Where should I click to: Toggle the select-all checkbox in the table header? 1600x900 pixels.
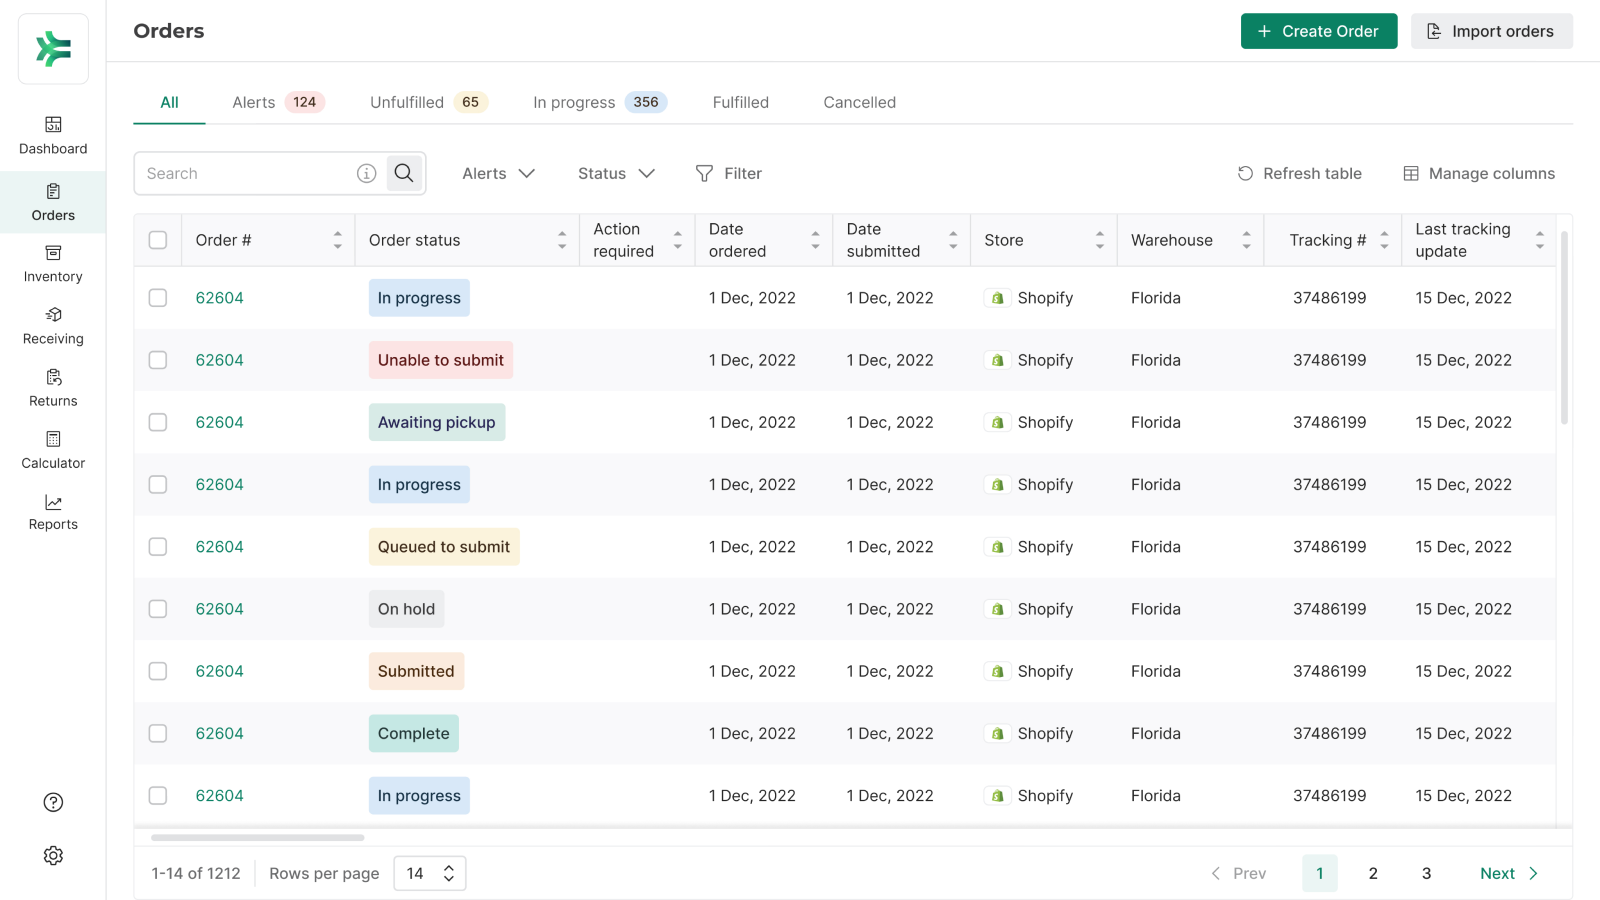coord(158,240)
